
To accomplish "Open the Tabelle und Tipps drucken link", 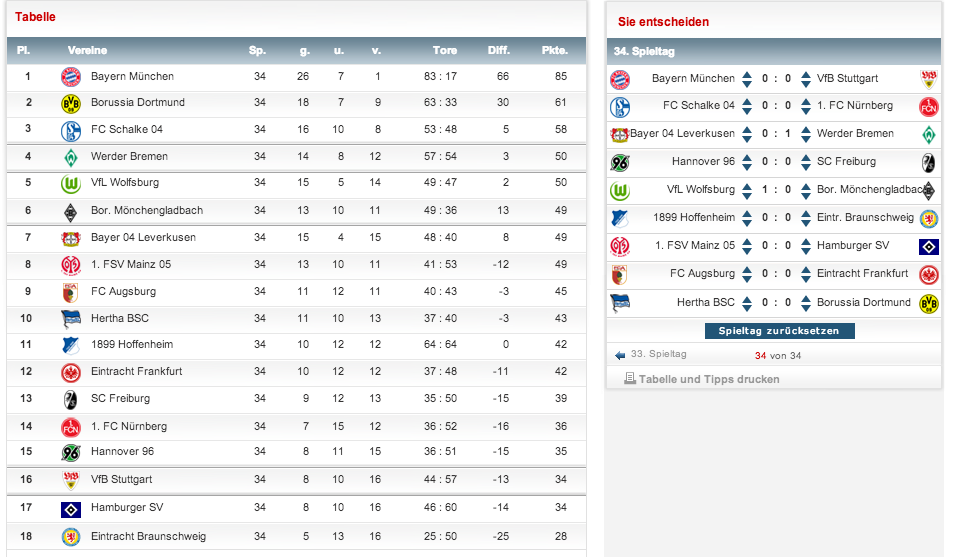I will click(x=709, y=379).
